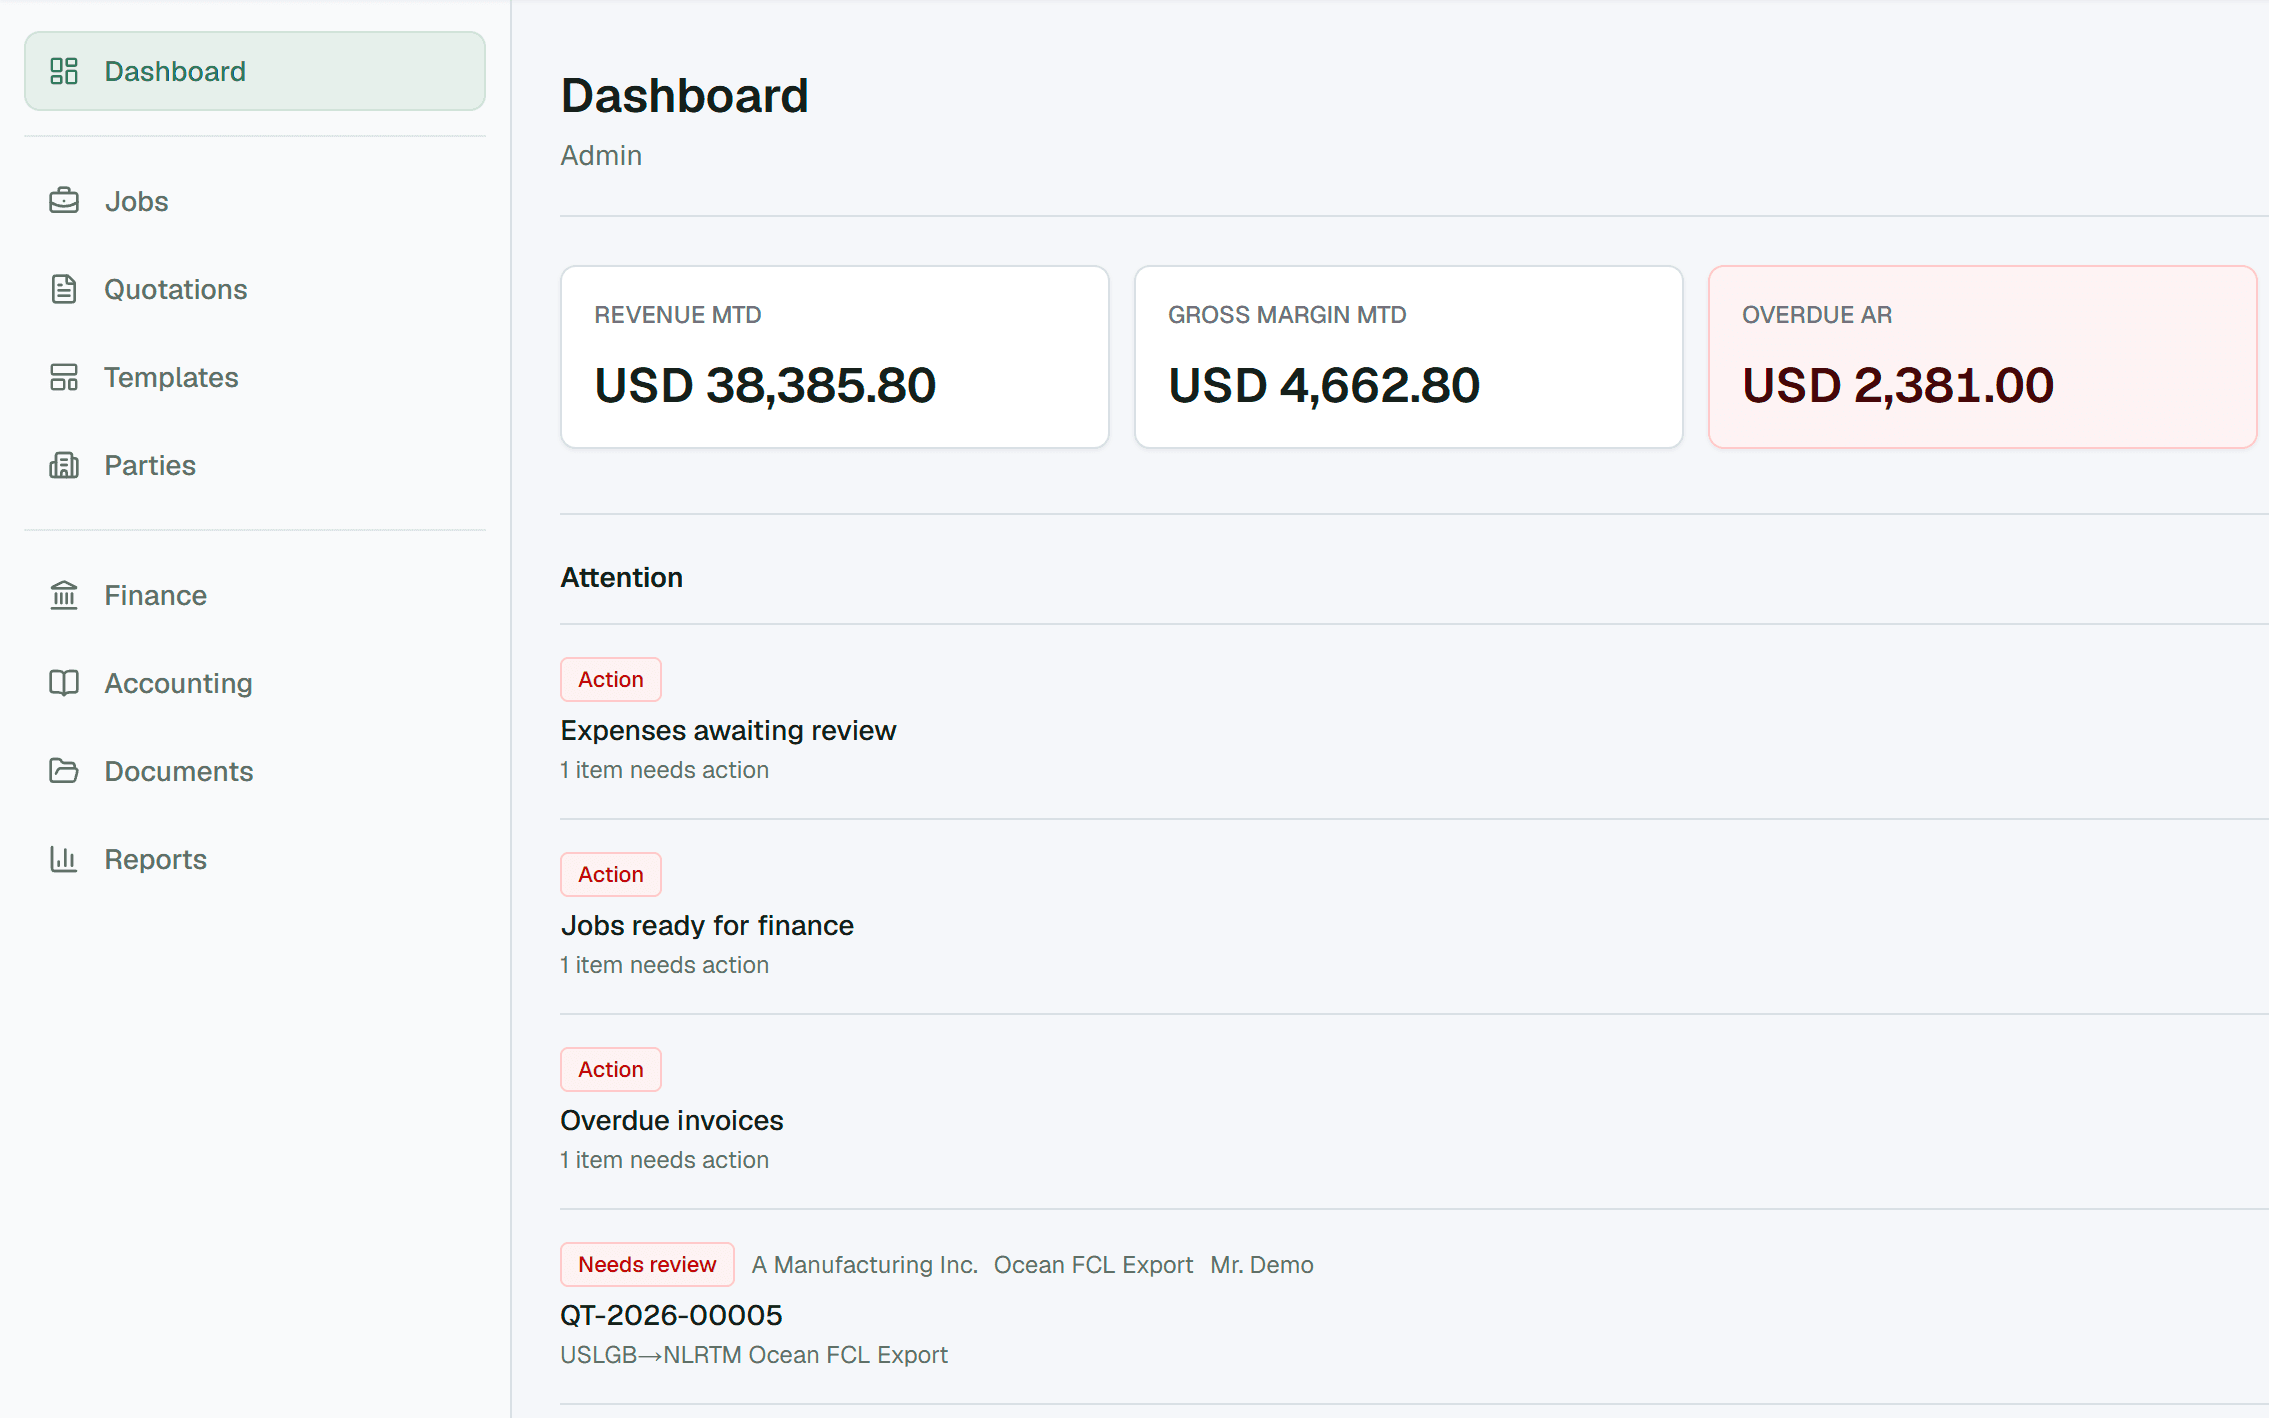Click the Documents folder icon
2269x1418 pixels.
(x=64, y=771)
